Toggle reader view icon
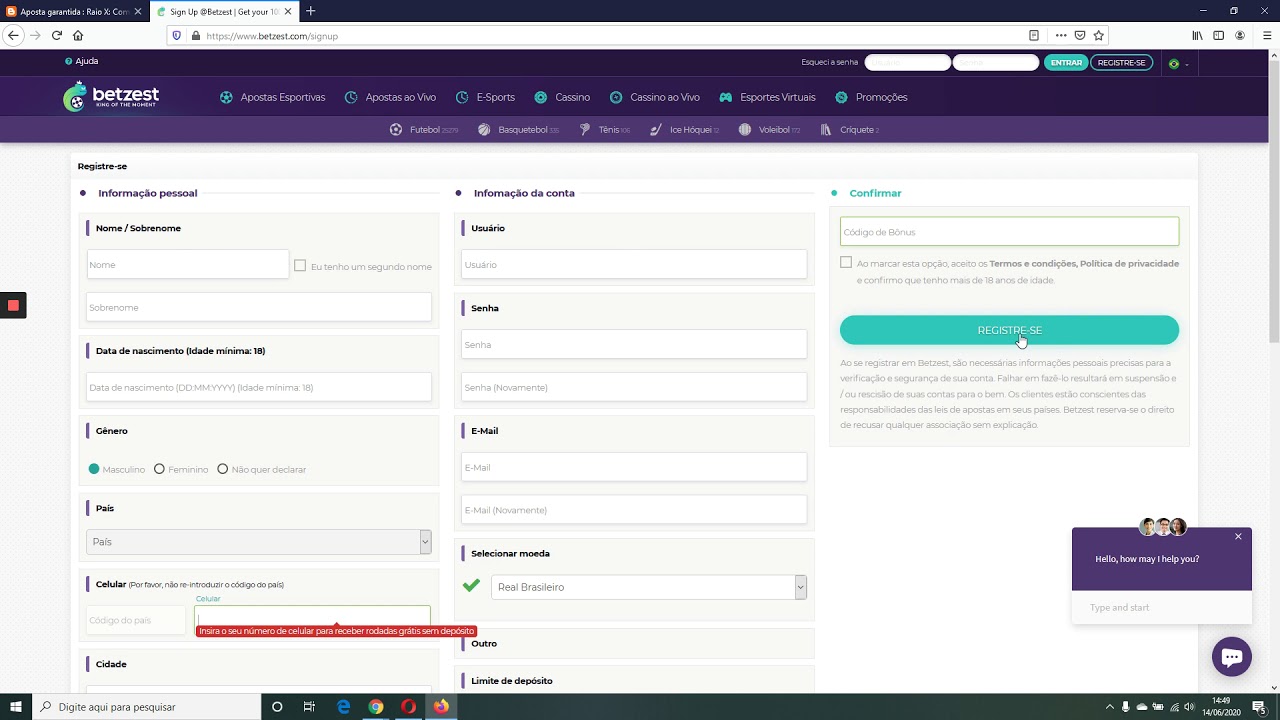This screenshot has width=1280, height=720. click(1034, 35)
